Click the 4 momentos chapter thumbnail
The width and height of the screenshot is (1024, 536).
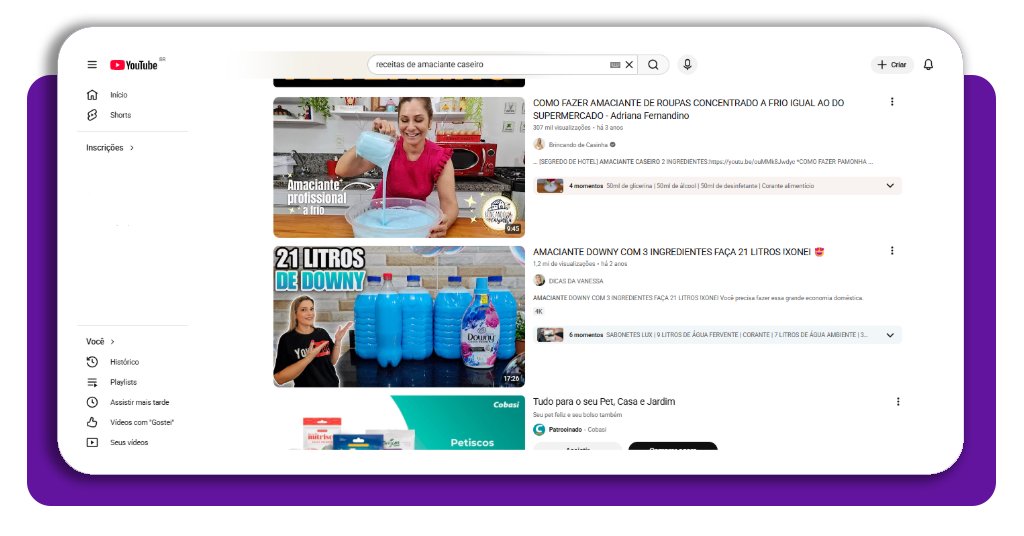click(550, 186)
